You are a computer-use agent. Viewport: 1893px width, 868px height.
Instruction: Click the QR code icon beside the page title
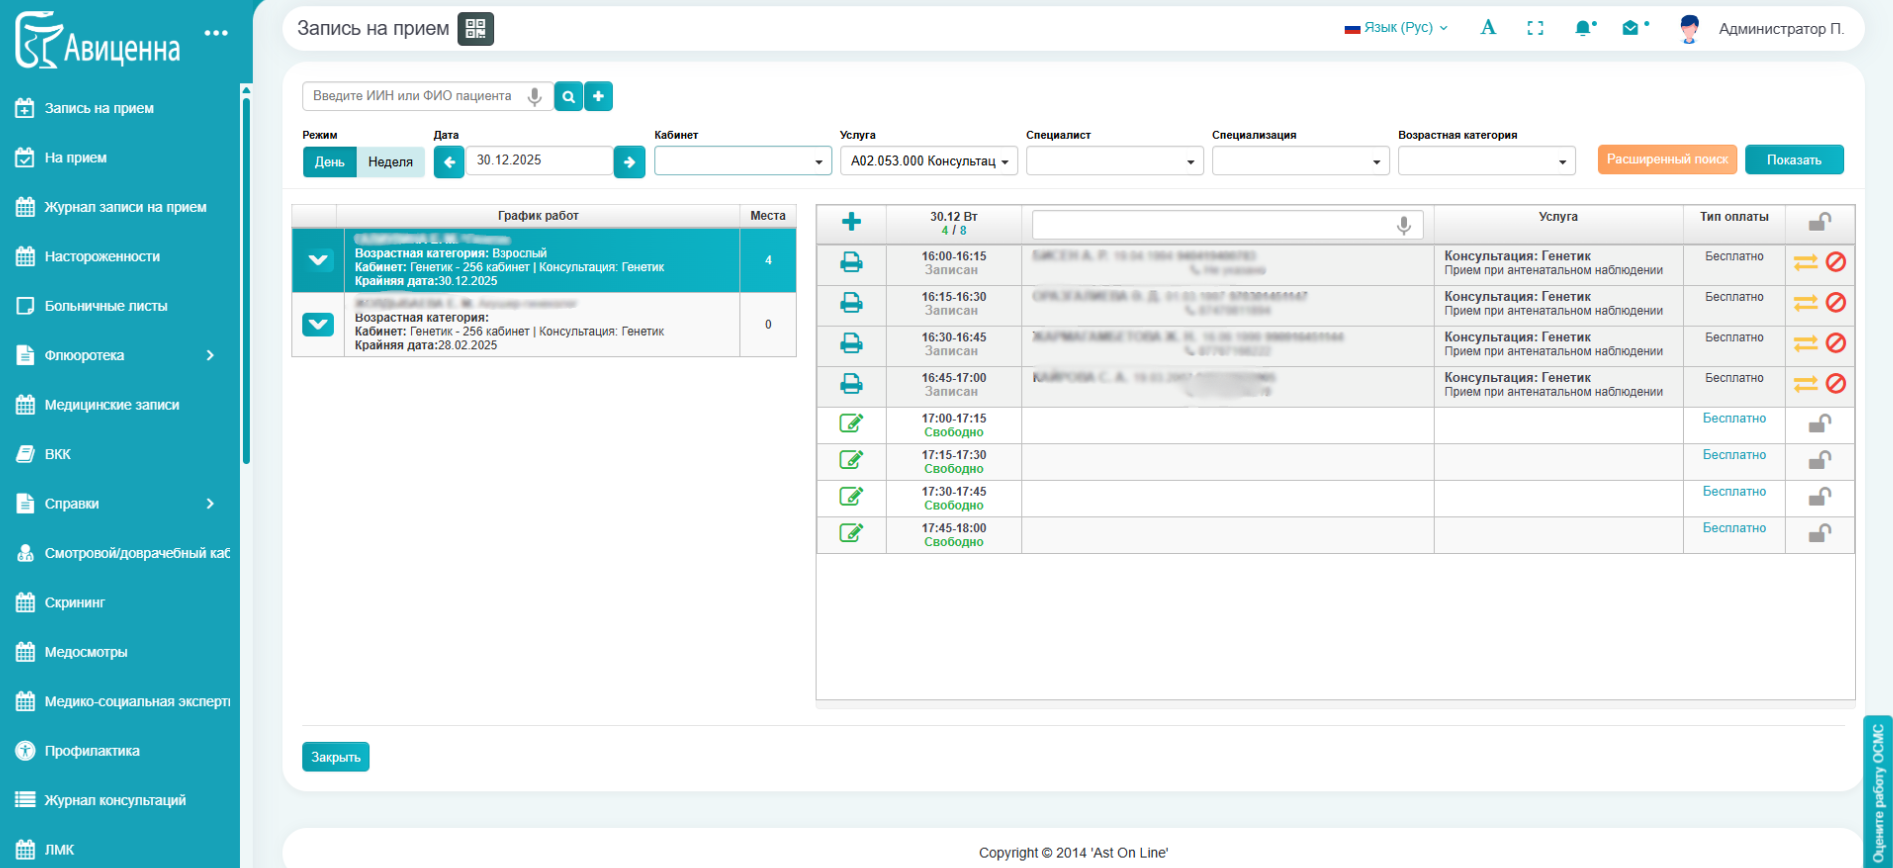(x=475, y=29)
